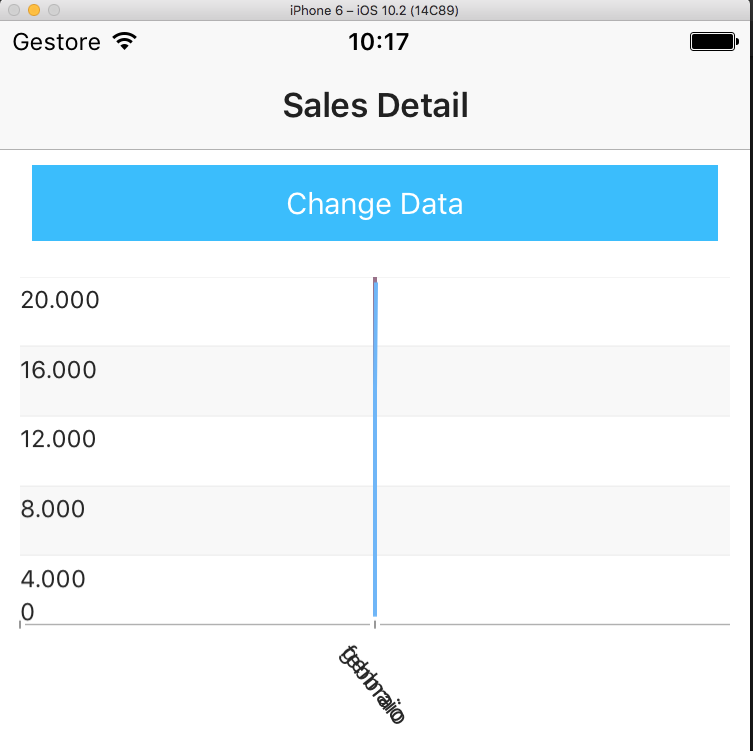Image resolution: width=753 pixels, height=751 pixels.
Task: Click the blue vertical chart bar
Action: point(375,450)
